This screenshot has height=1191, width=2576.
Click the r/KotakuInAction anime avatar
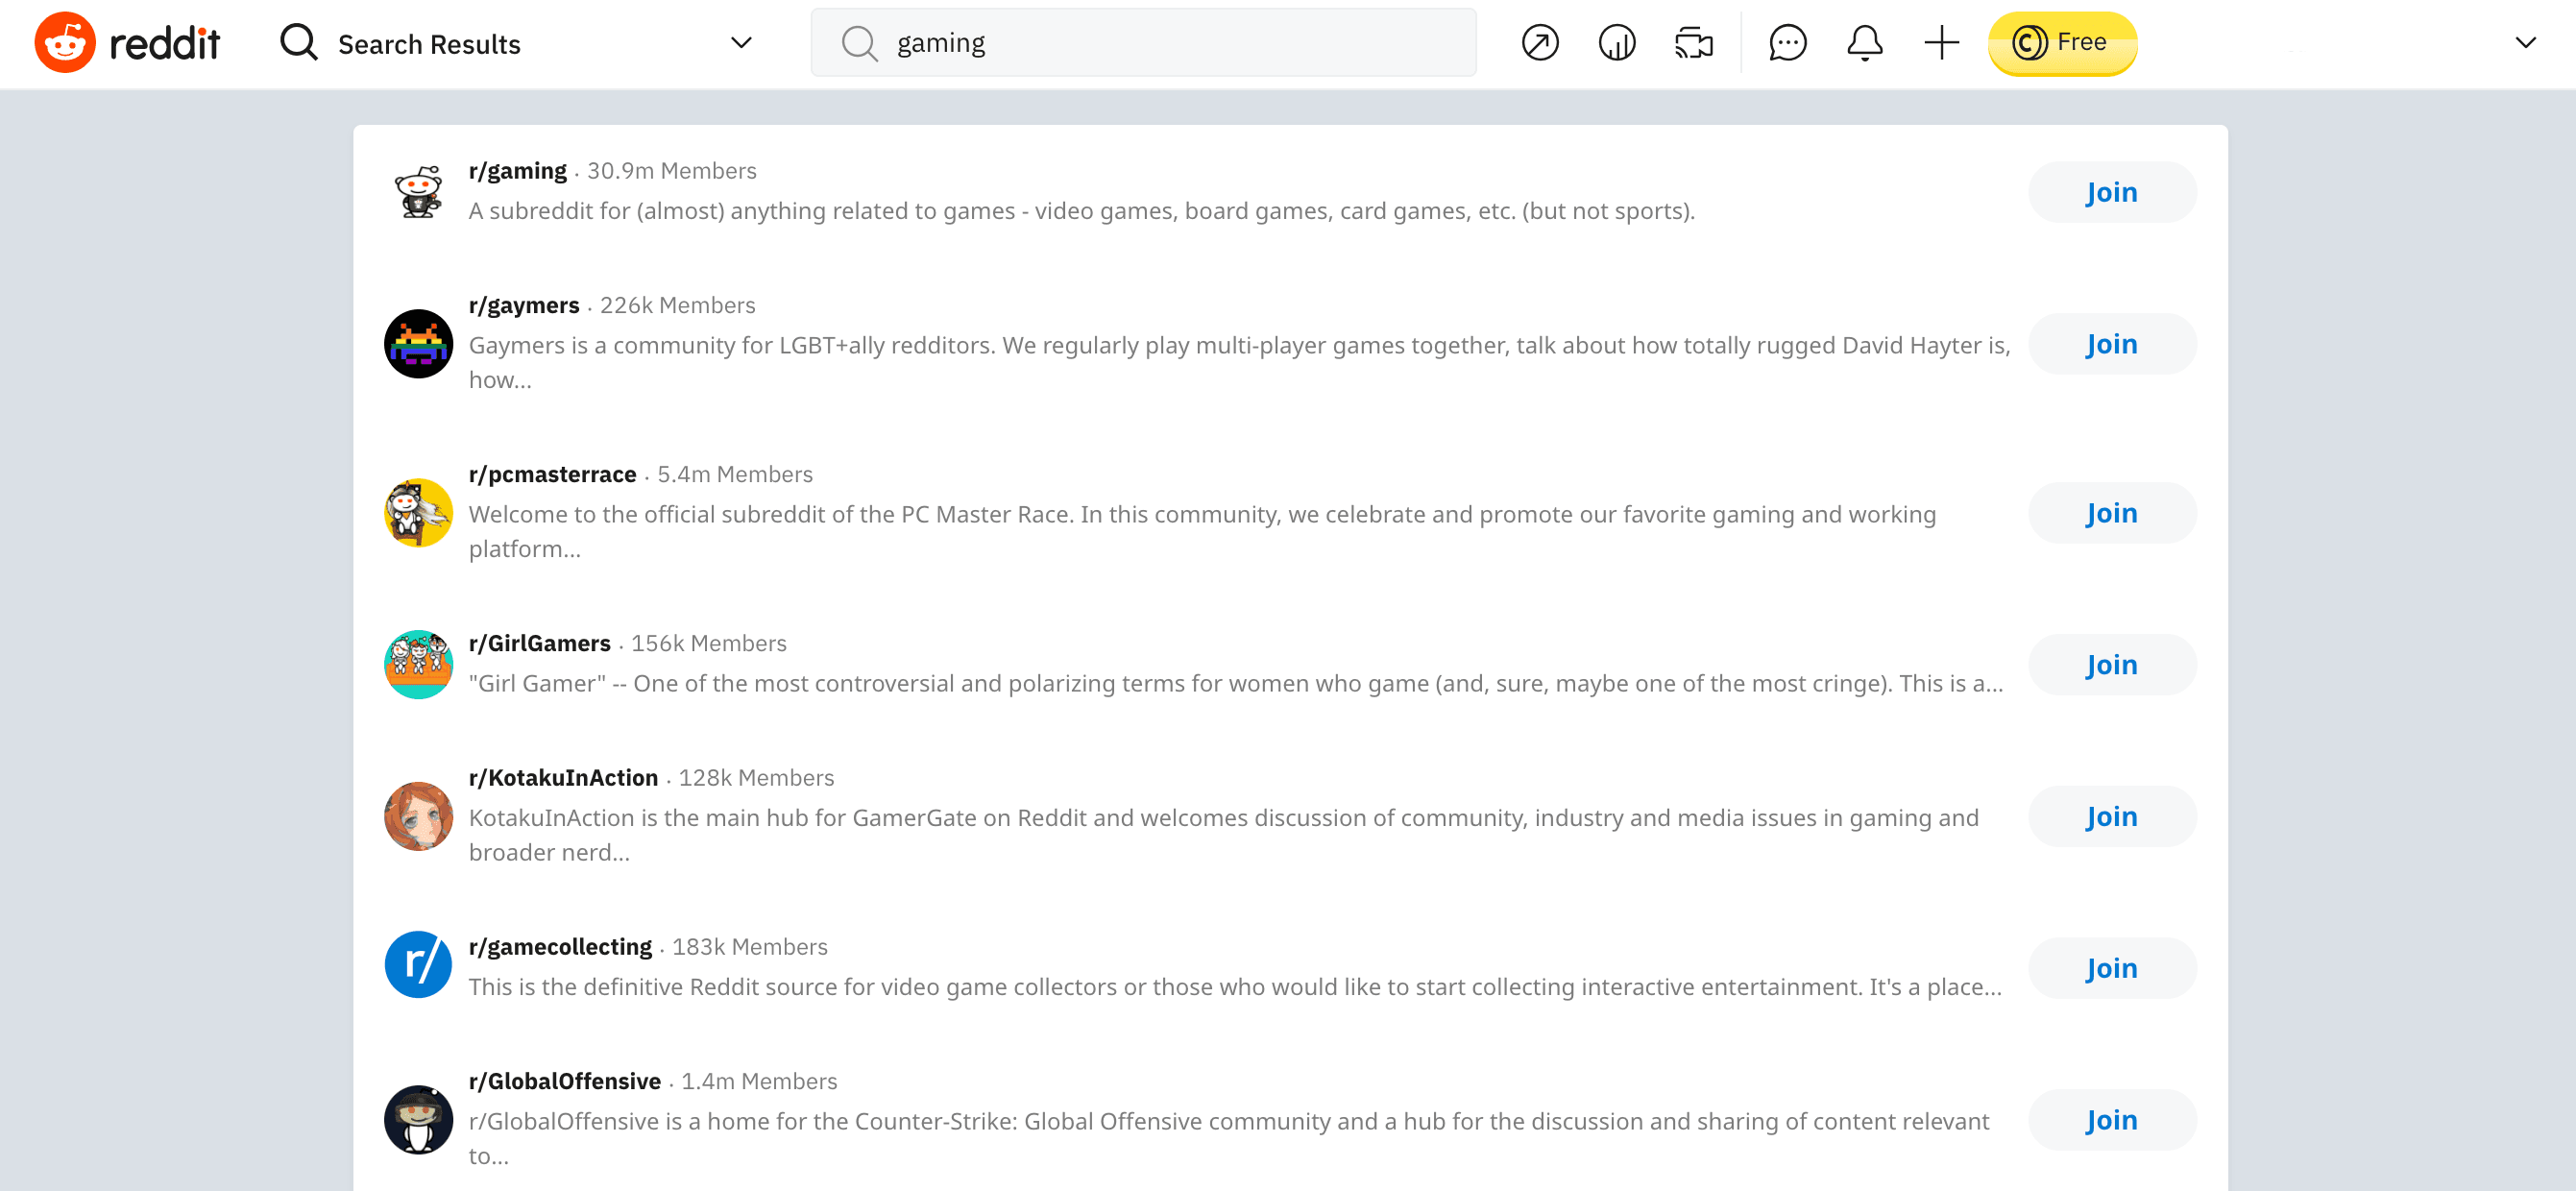point(418,817)
